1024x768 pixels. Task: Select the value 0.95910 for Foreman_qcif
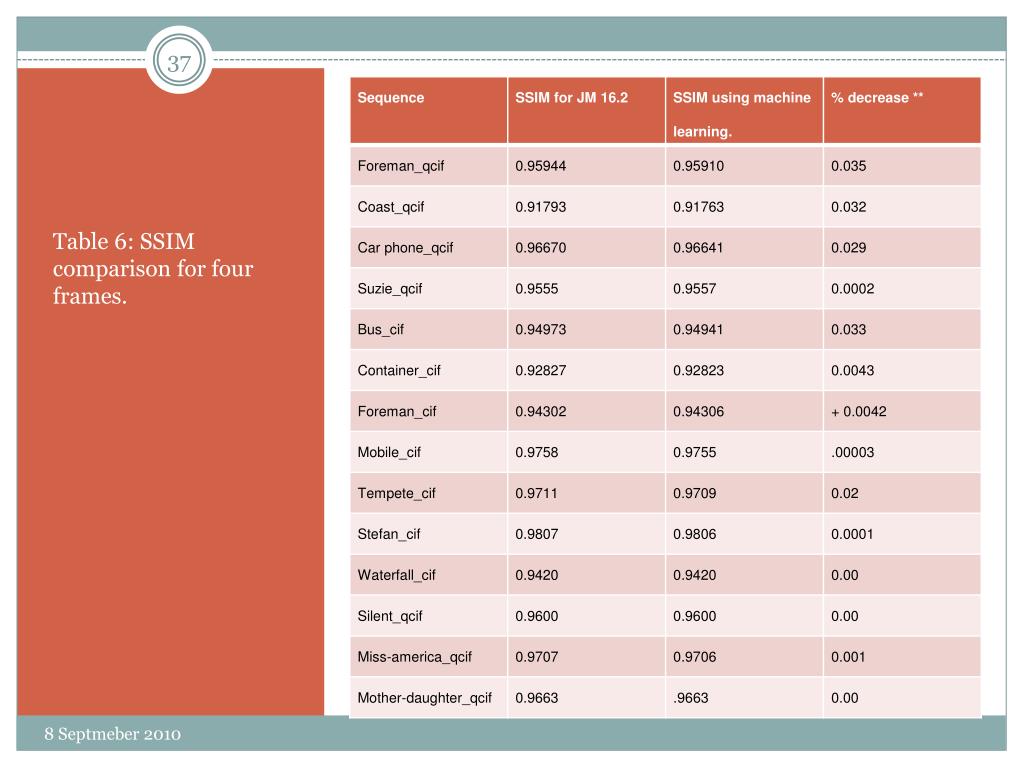699,166
